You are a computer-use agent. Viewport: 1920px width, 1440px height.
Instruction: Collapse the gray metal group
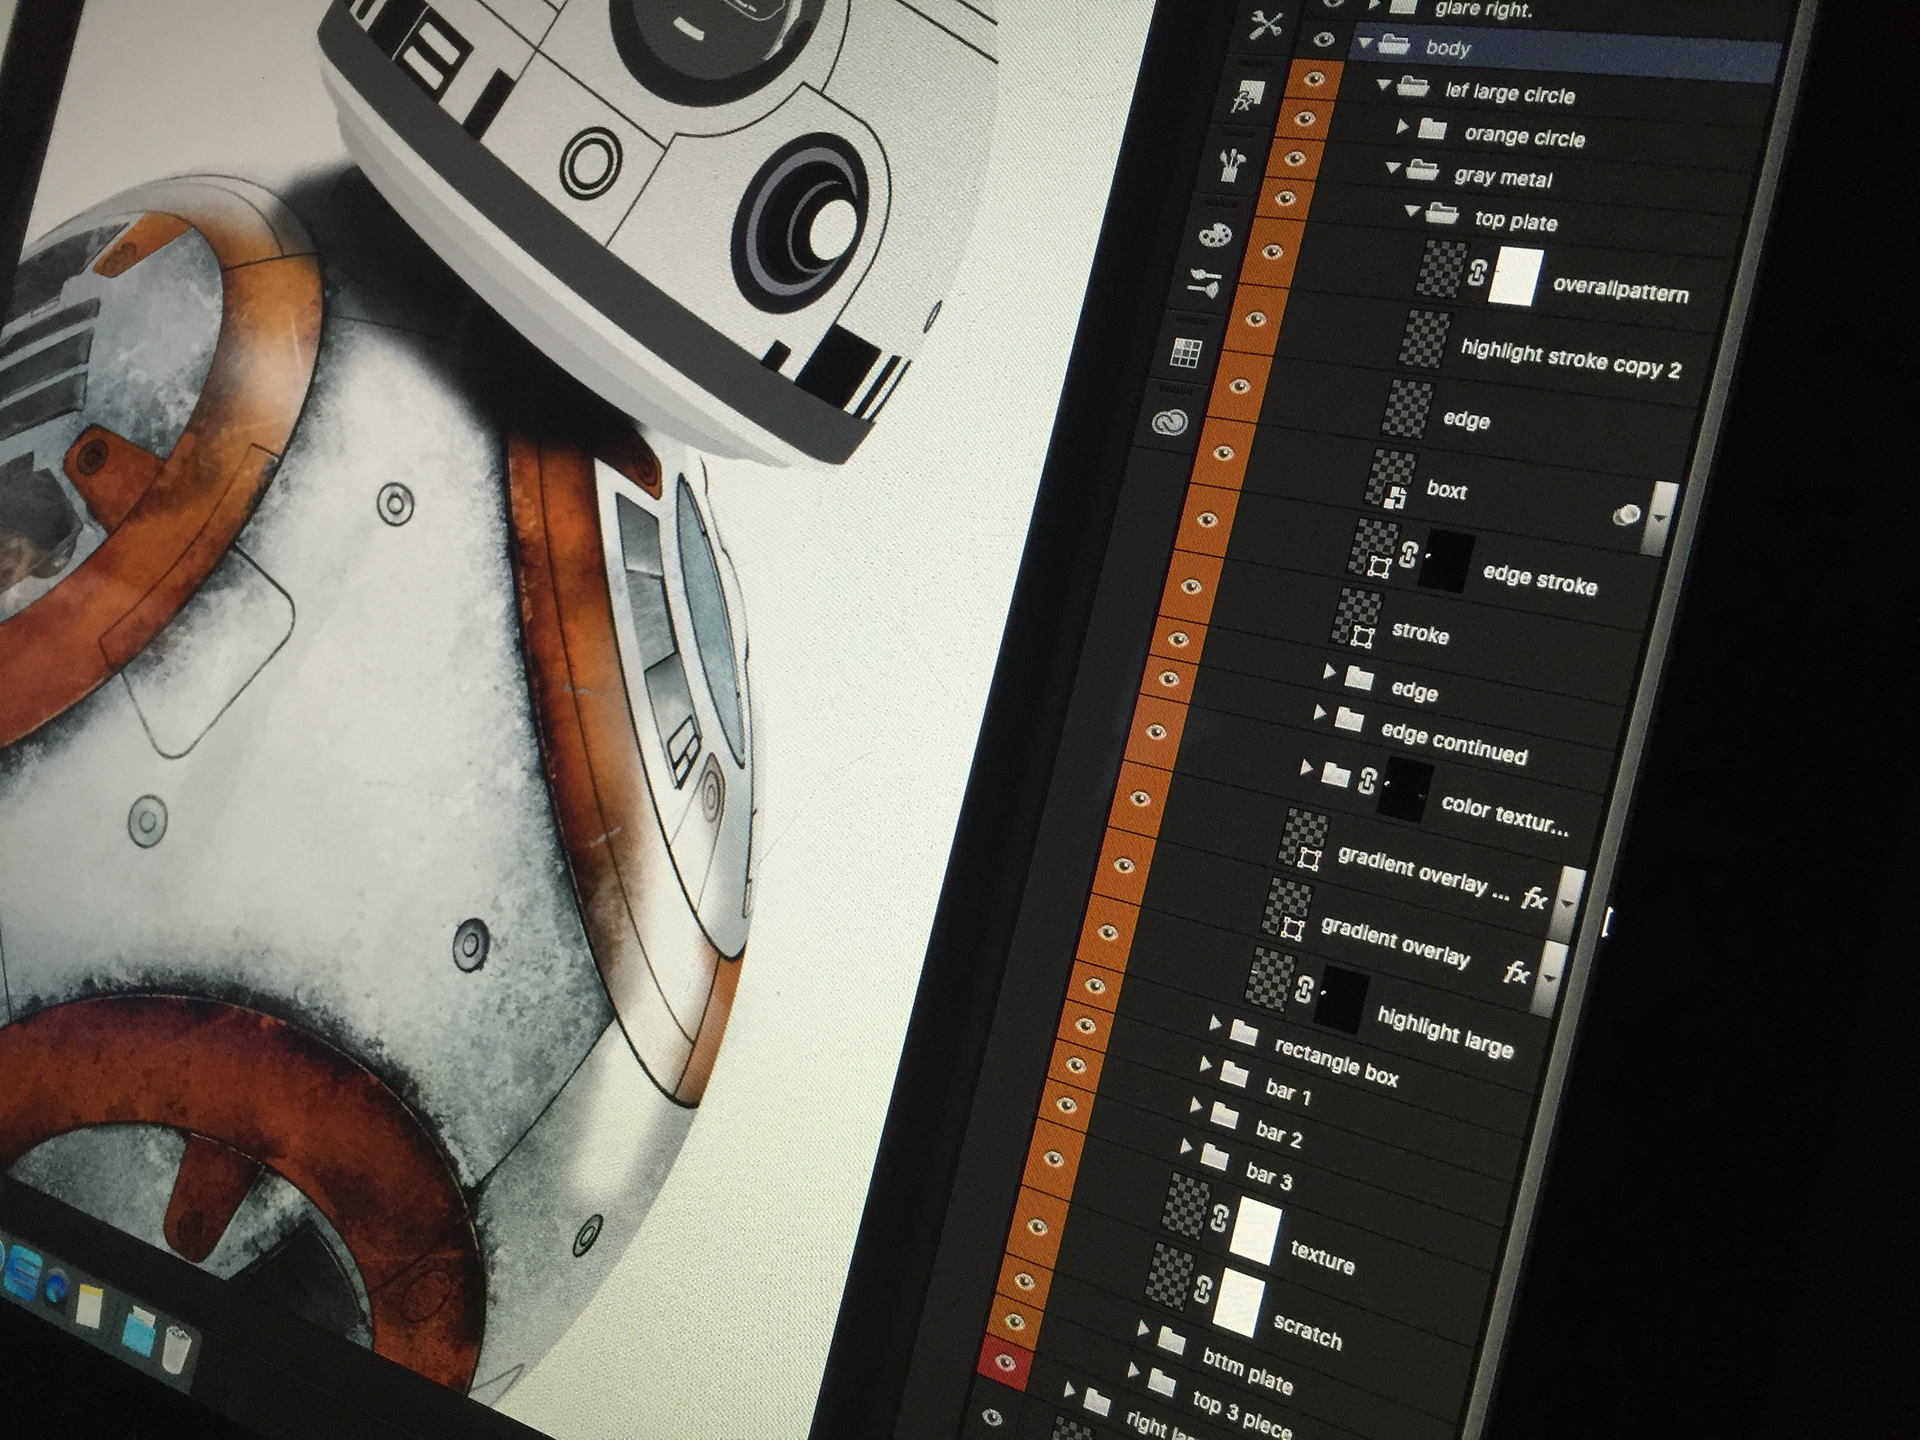(1393, 169)
